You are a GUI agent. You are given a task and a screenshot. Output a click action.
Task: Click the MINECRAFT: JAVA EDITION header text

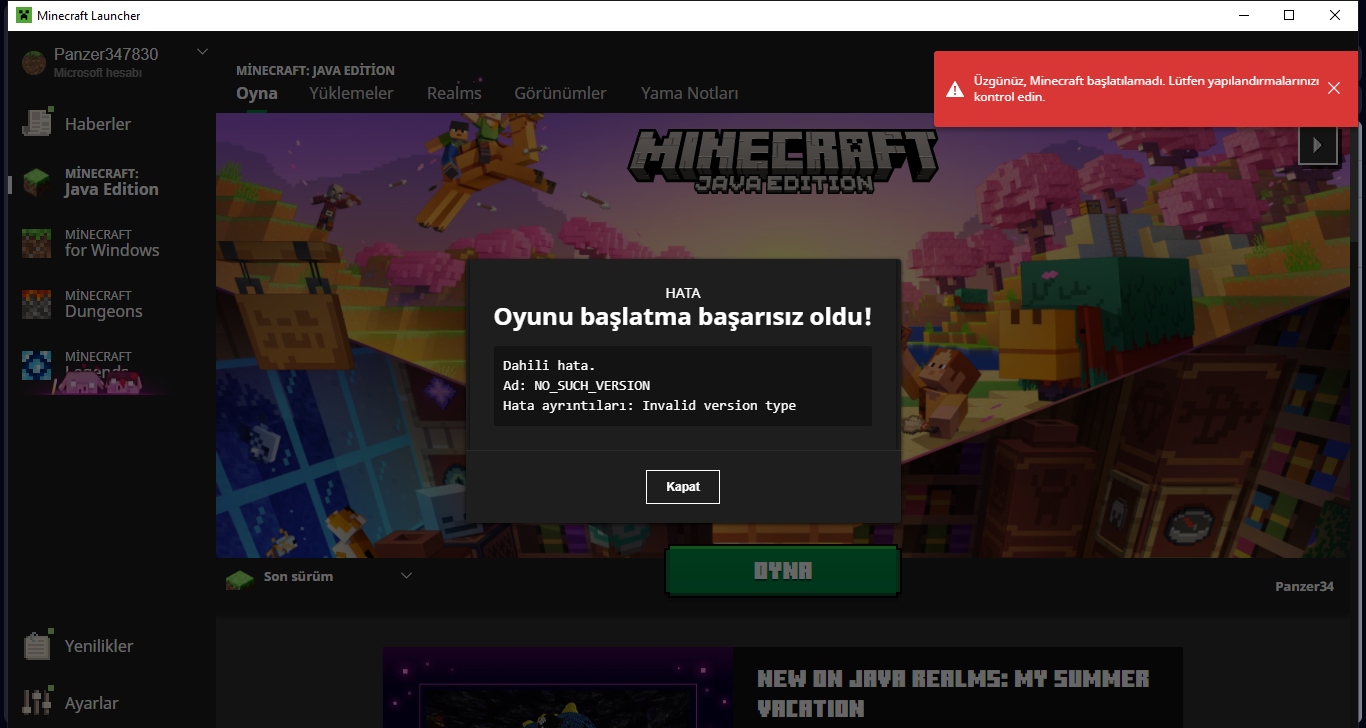point(315,71)
